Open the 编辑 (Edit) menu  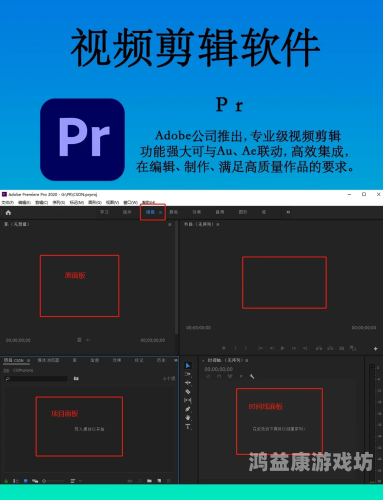point(24,202)
